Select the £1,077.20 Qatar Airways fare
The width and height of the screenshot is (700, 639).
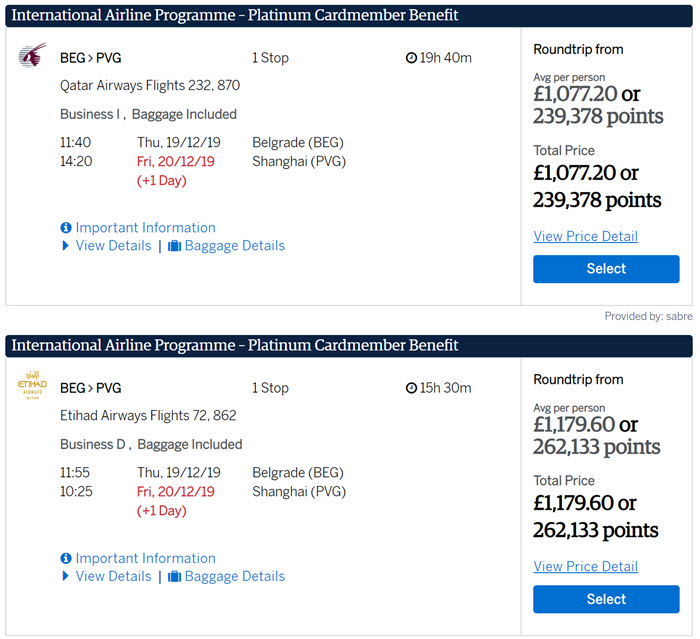606,269
